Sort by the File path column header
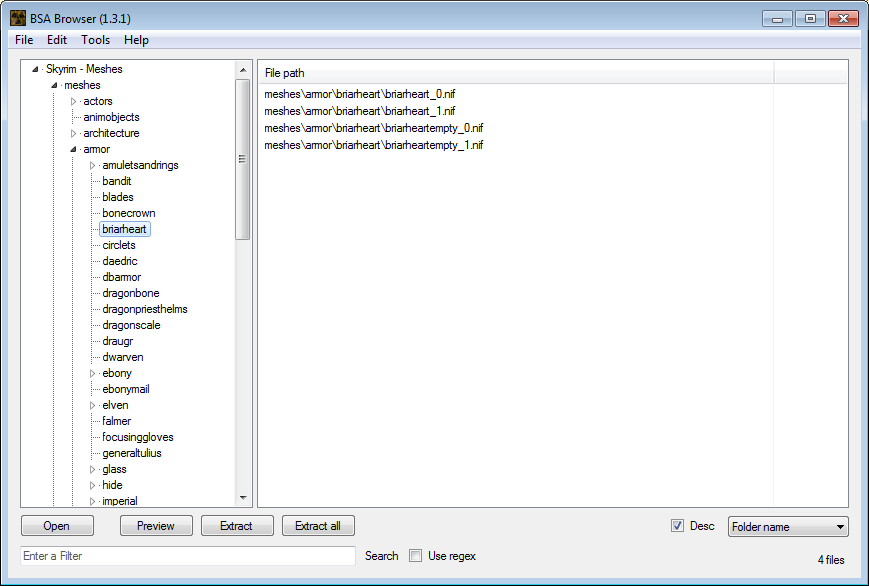The image size is (869, 586). [x=516, y=73]
